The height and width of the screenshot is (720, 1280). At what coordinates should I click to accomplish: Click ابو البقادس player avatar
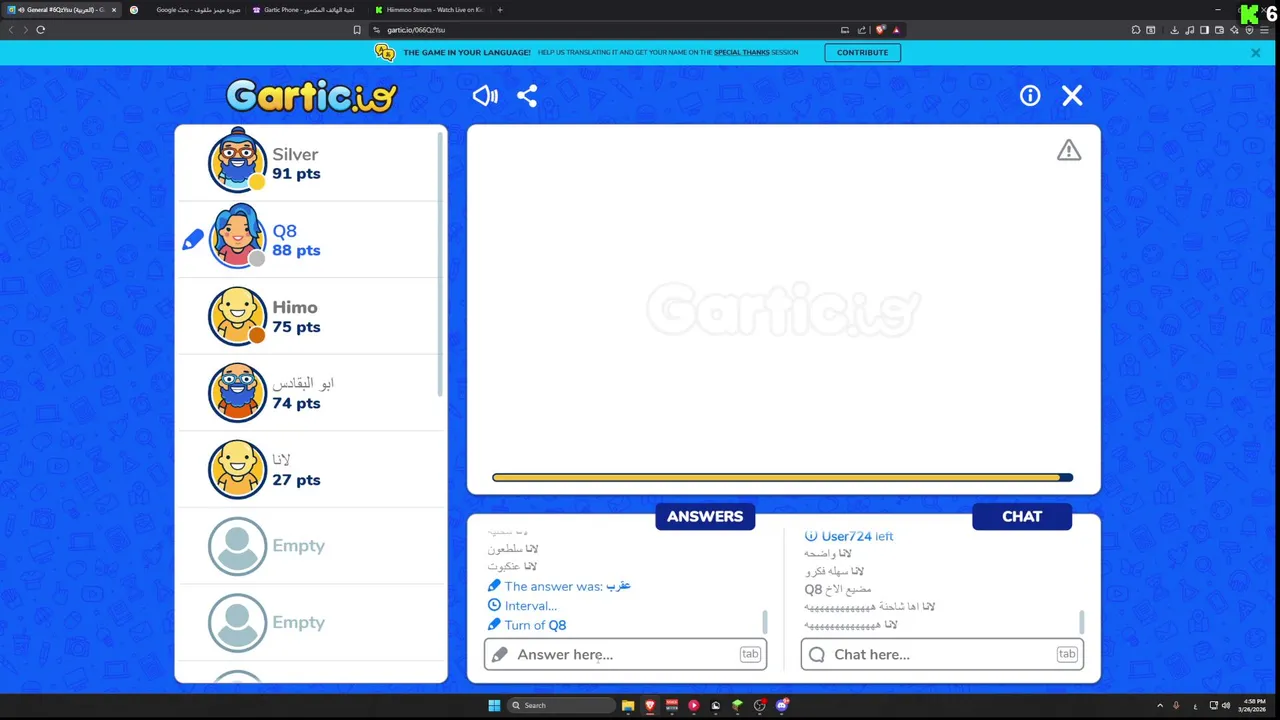coord(237,392)
